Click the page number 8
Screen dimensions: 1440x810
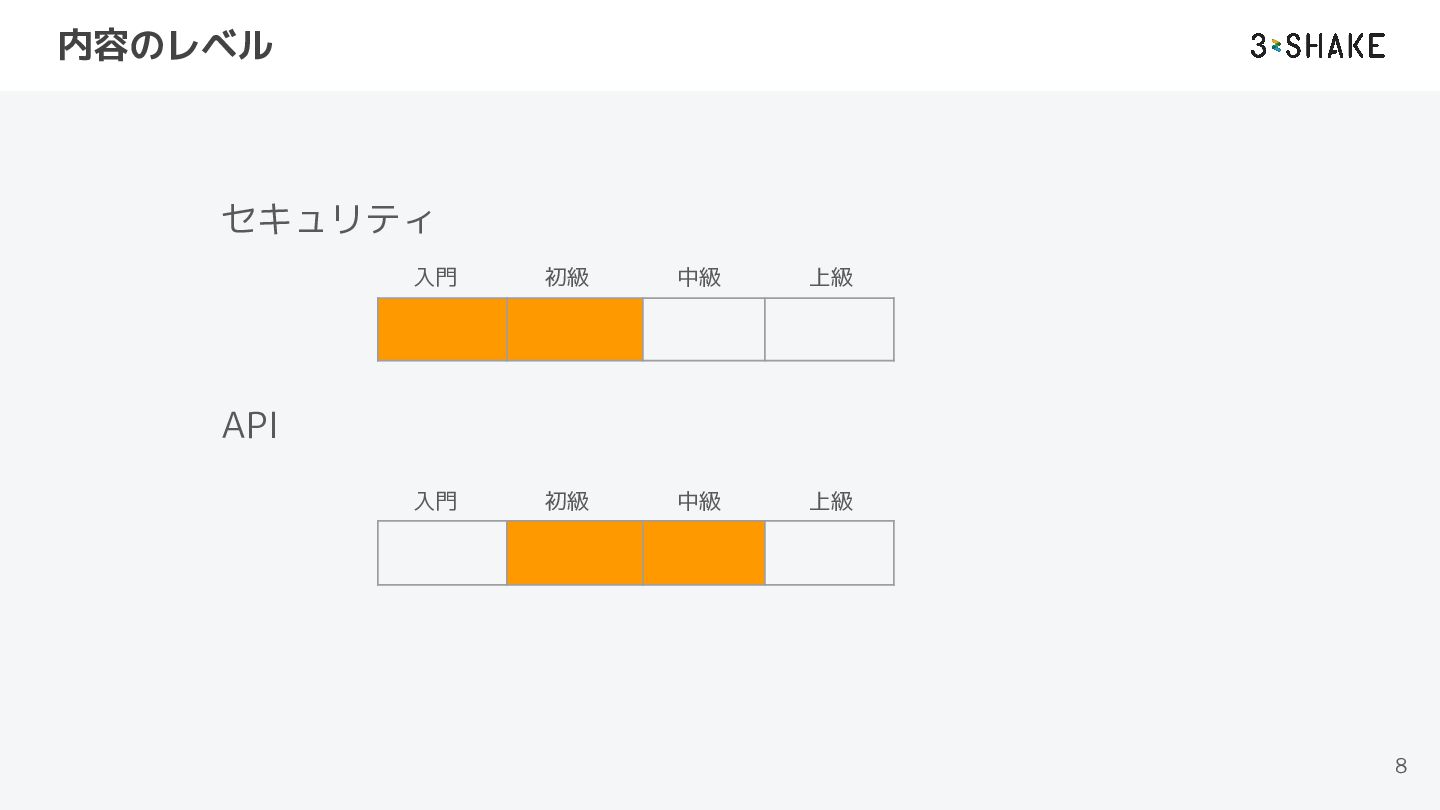point(1401,766)
